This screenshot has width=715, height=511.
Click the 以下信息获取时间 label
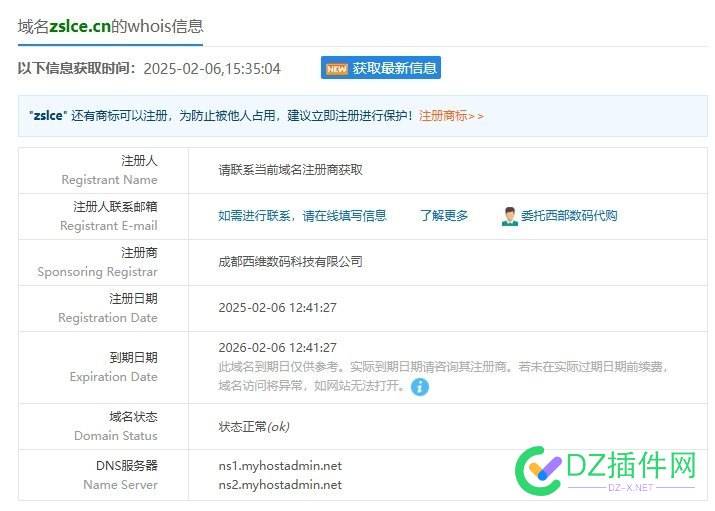pos(76,68)
